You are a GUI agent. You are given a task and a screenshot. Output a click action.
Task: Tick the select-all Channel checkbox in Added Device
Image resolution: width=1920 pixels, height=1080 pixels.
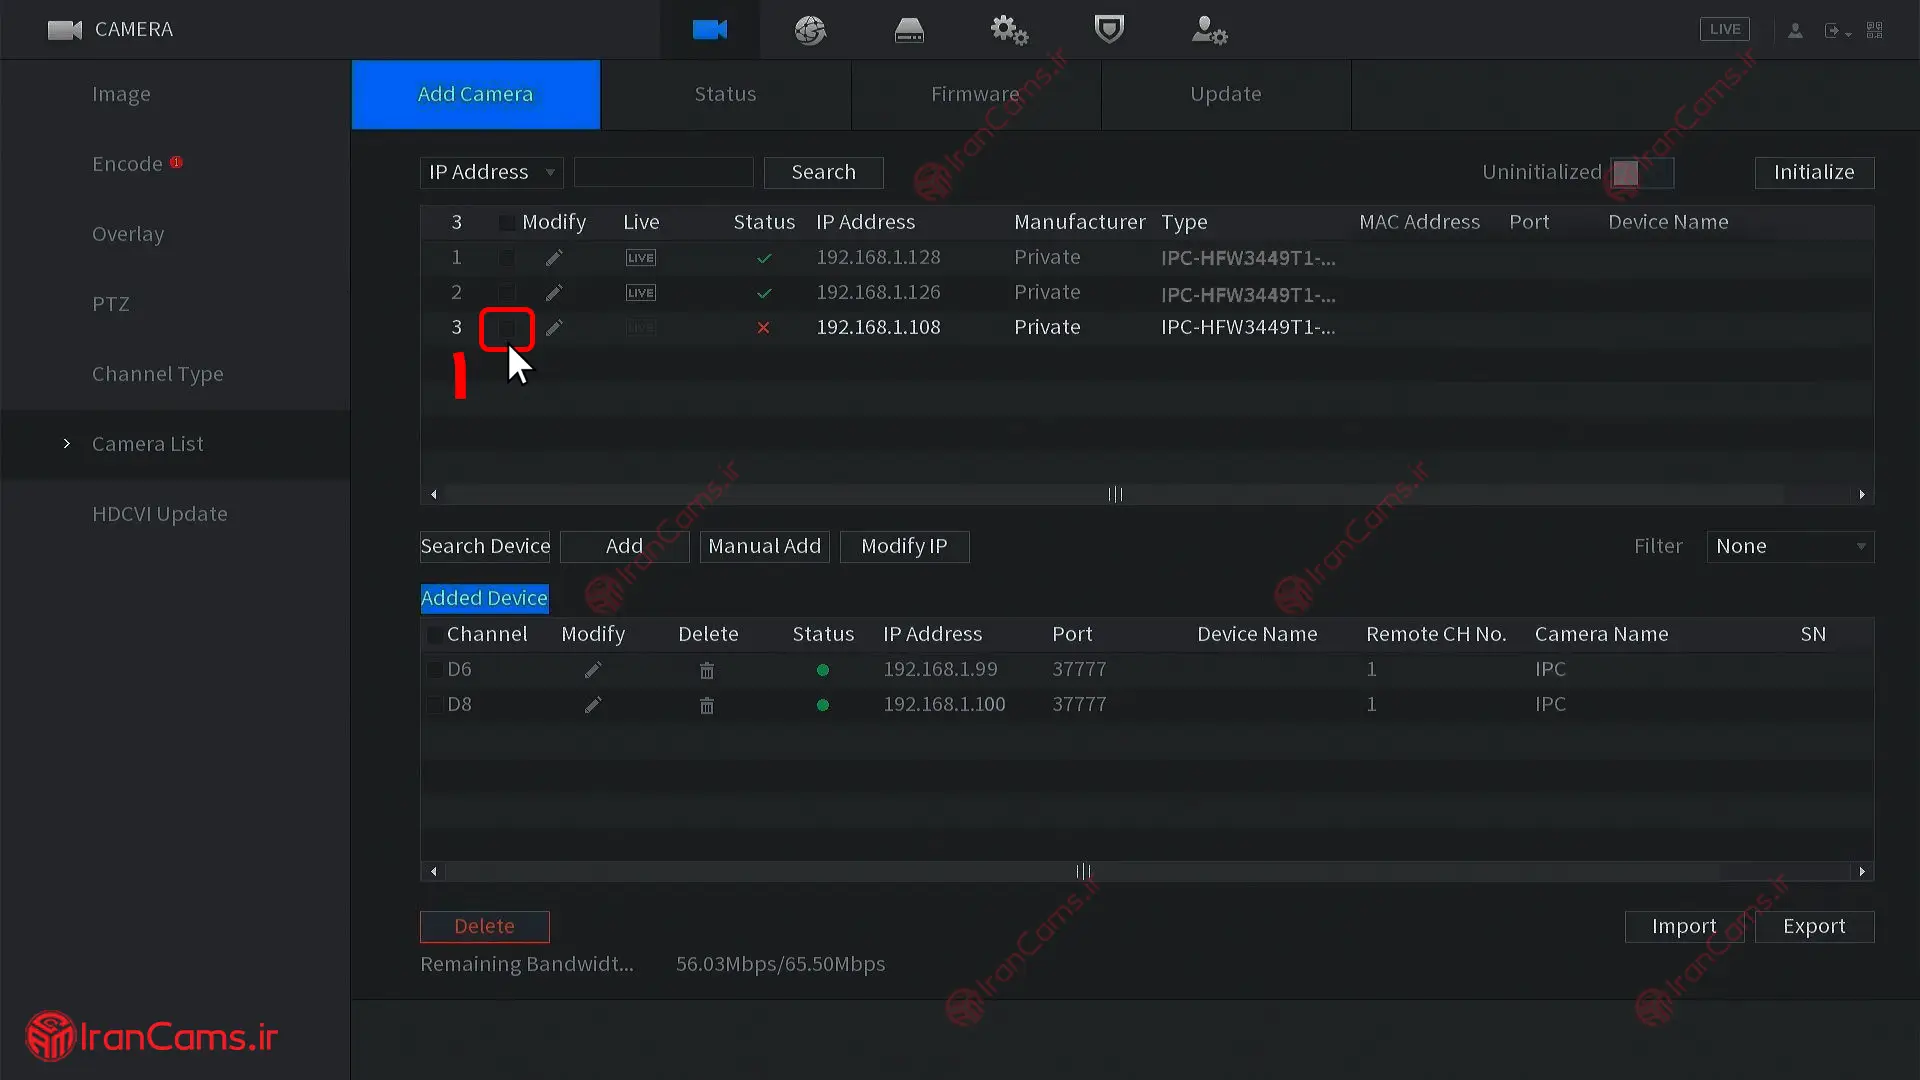coord(434,635)
